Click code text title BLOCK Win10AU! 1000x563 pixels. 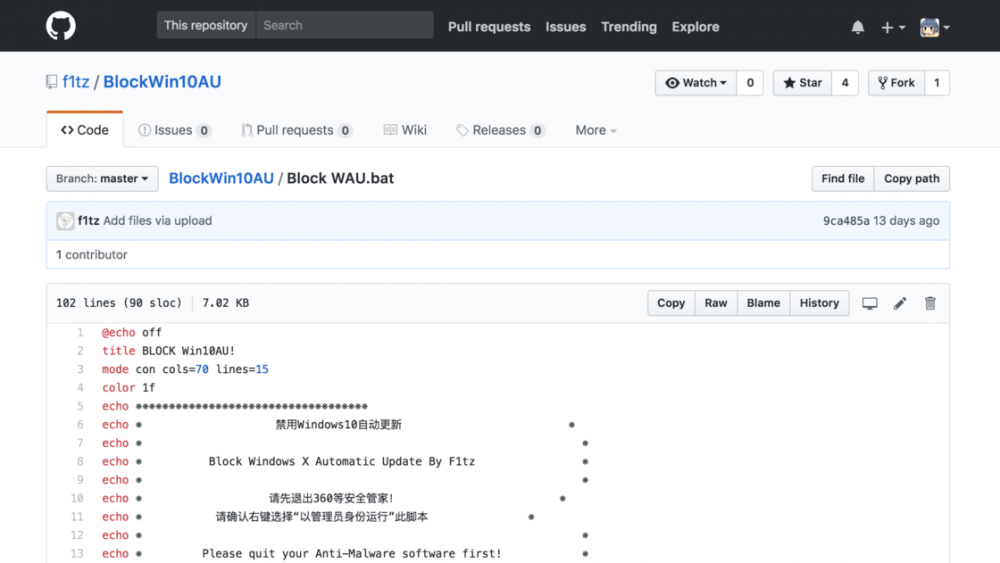[168, 351]
